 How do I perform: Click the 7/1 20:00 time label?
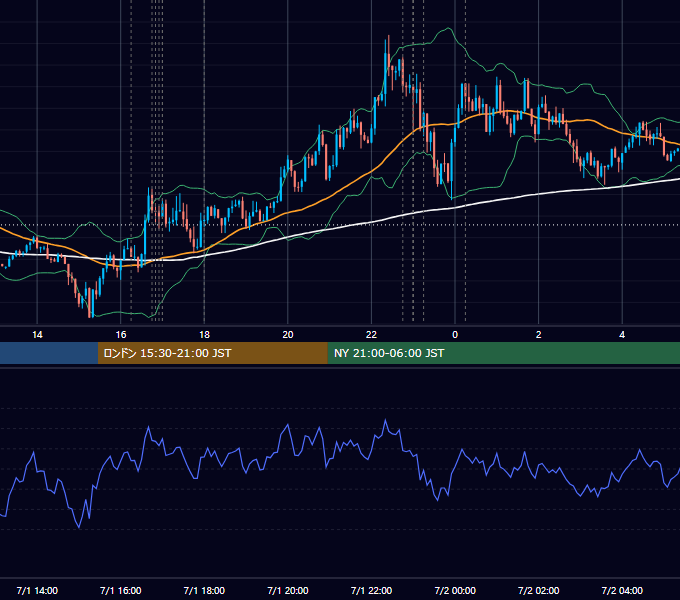[288, 590]
